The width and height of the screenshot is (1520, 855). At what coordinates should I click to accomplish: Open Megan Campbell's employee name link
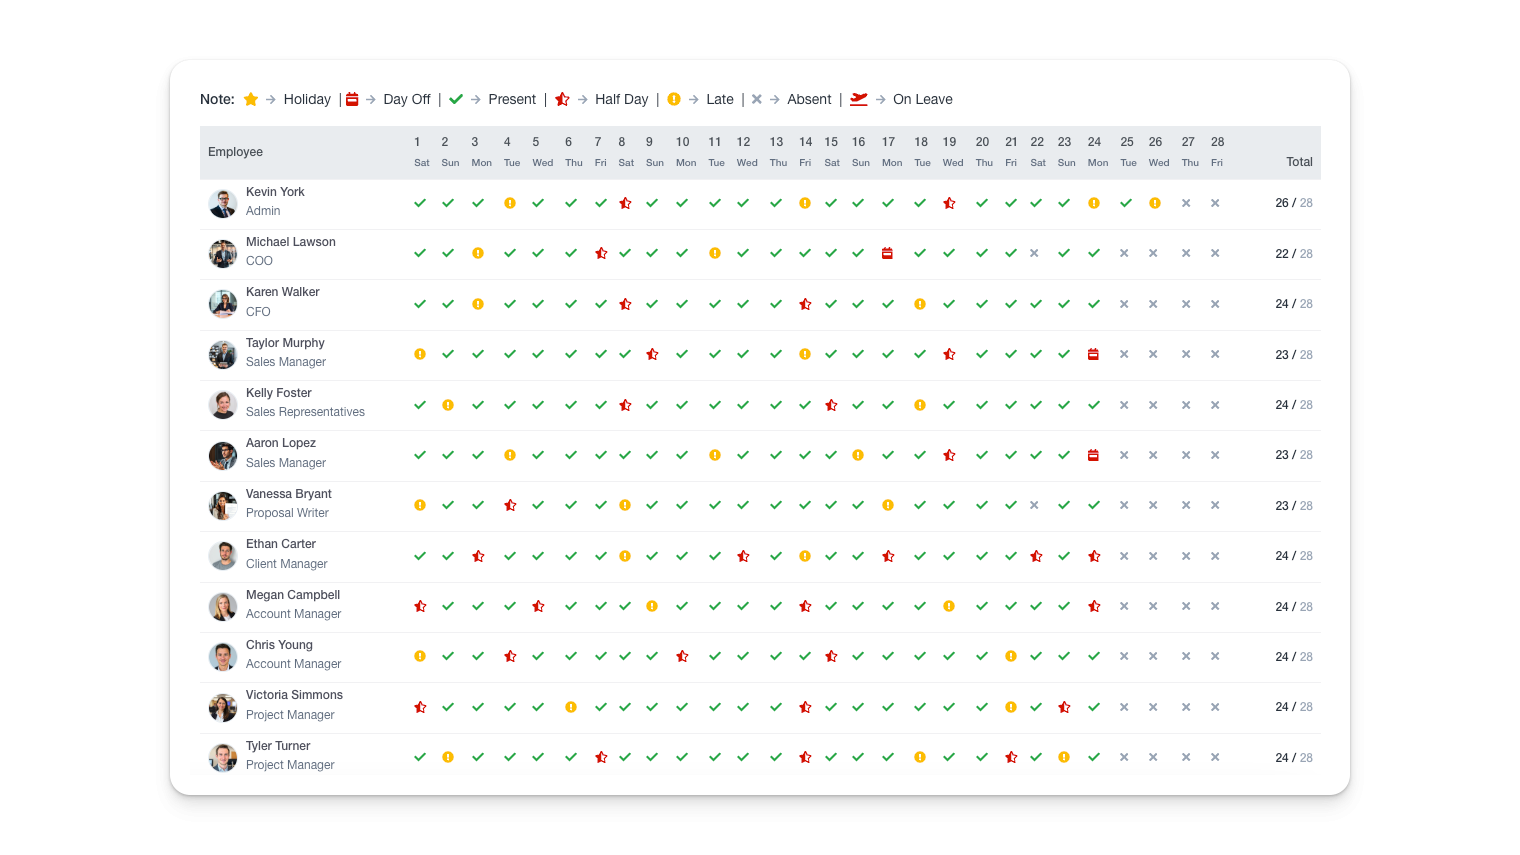(x=293, y=595)
